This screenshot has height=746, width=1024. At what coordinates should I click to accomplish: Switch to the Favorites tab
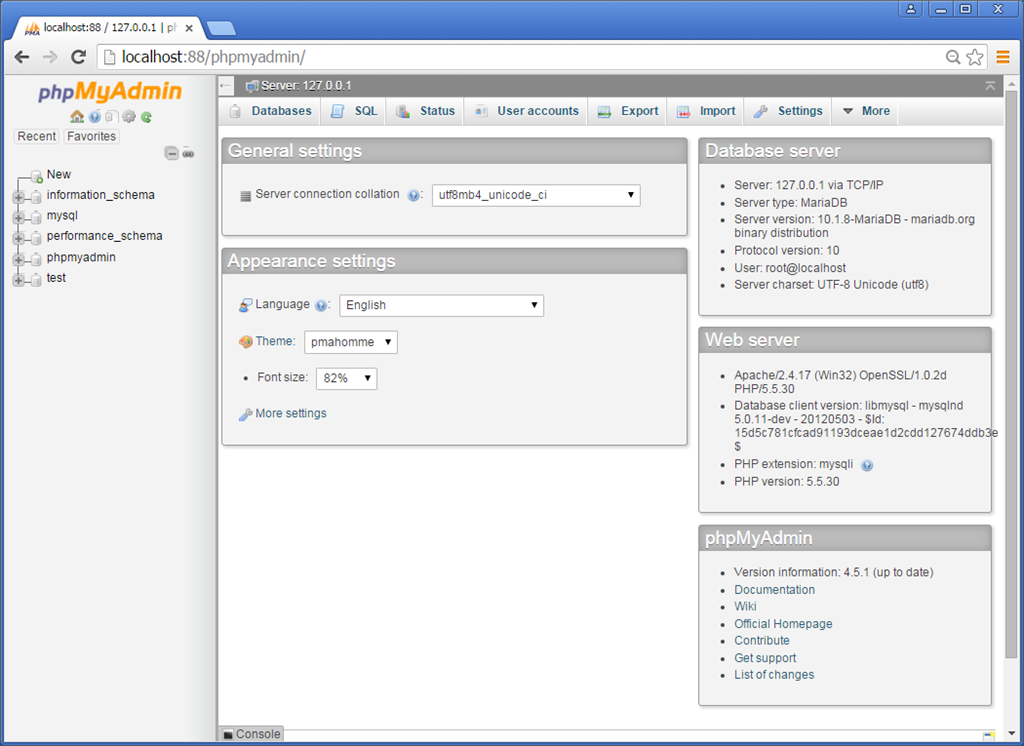pyautogui.click(x=90, y=136)
